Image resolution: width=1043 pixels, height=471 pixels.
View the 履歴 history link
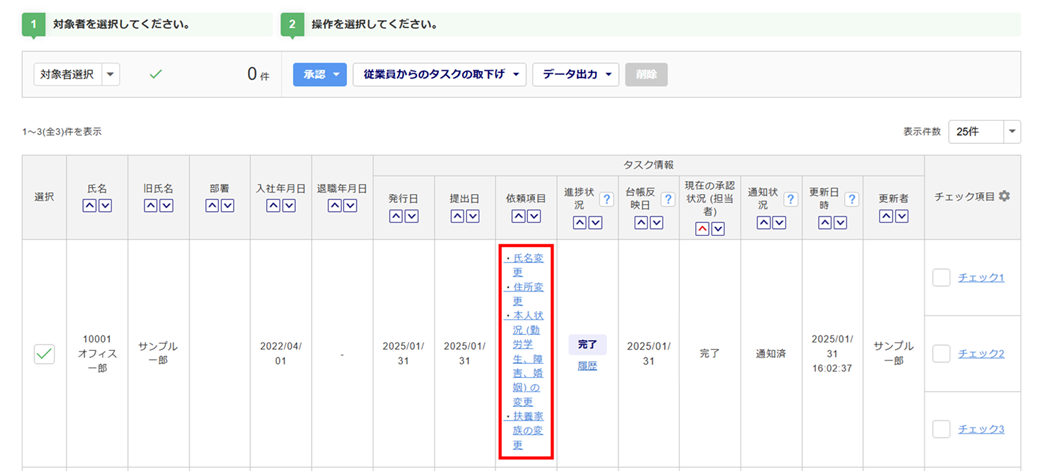(587, 367)
